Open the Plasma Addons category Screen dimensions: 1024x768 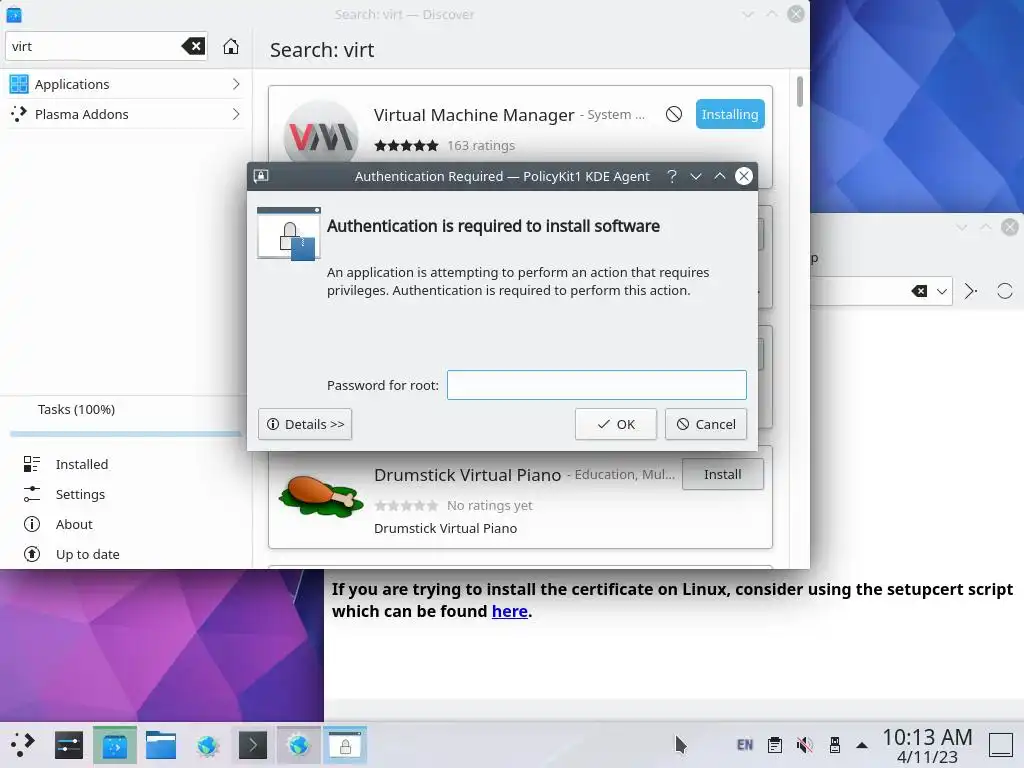[x=125, y=114]
